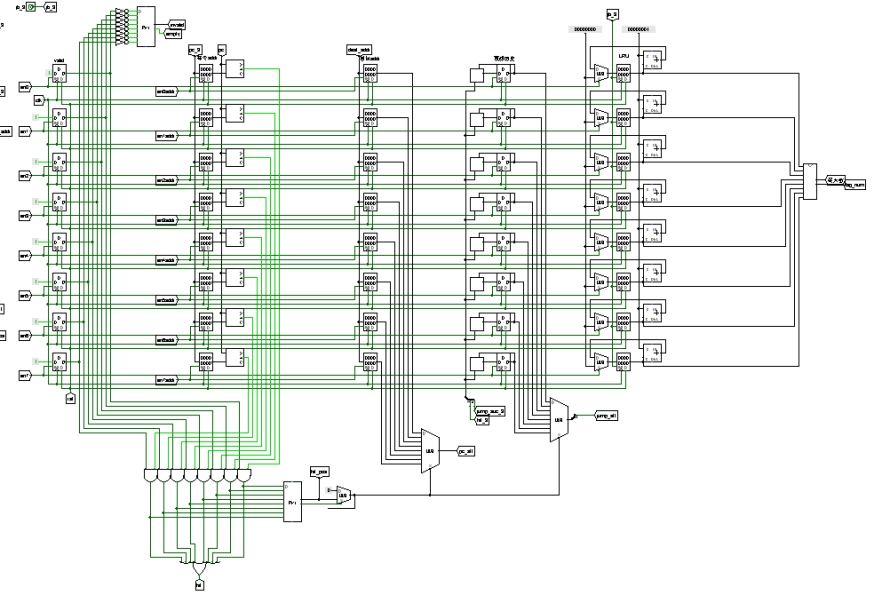The width and height of the screenshot is (882, 595).
Task: Select the en3addr tunnel
Action: [x=166, y=220]
